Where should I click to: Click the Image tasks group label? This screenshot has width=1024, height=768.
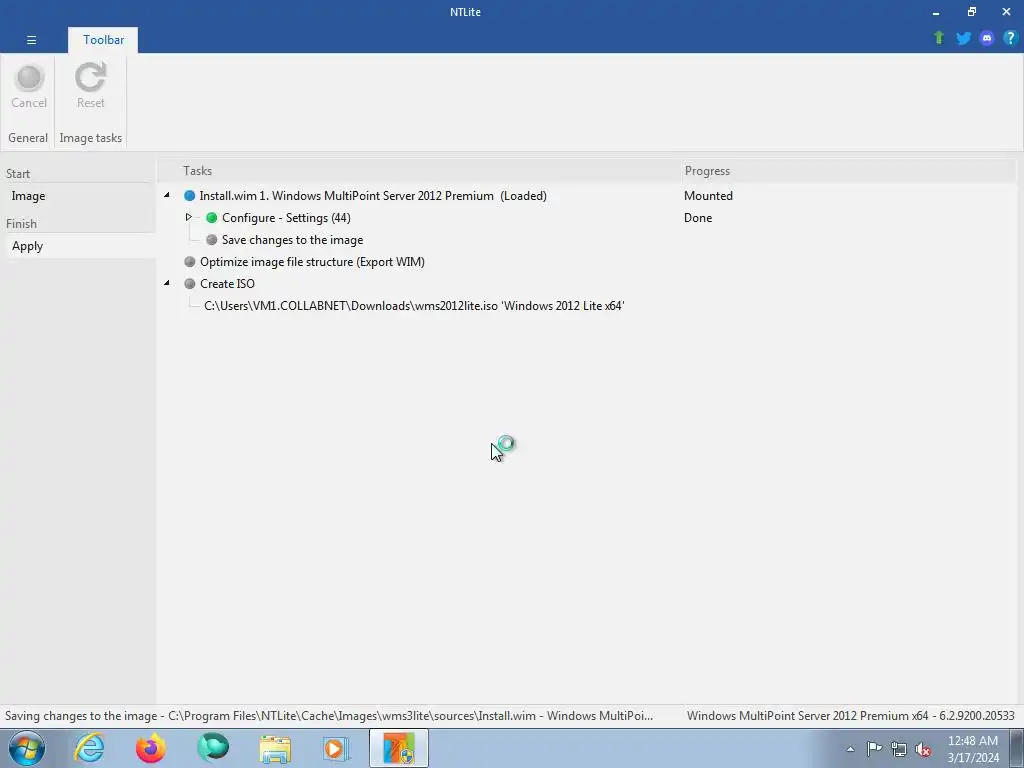pos(91,138)
